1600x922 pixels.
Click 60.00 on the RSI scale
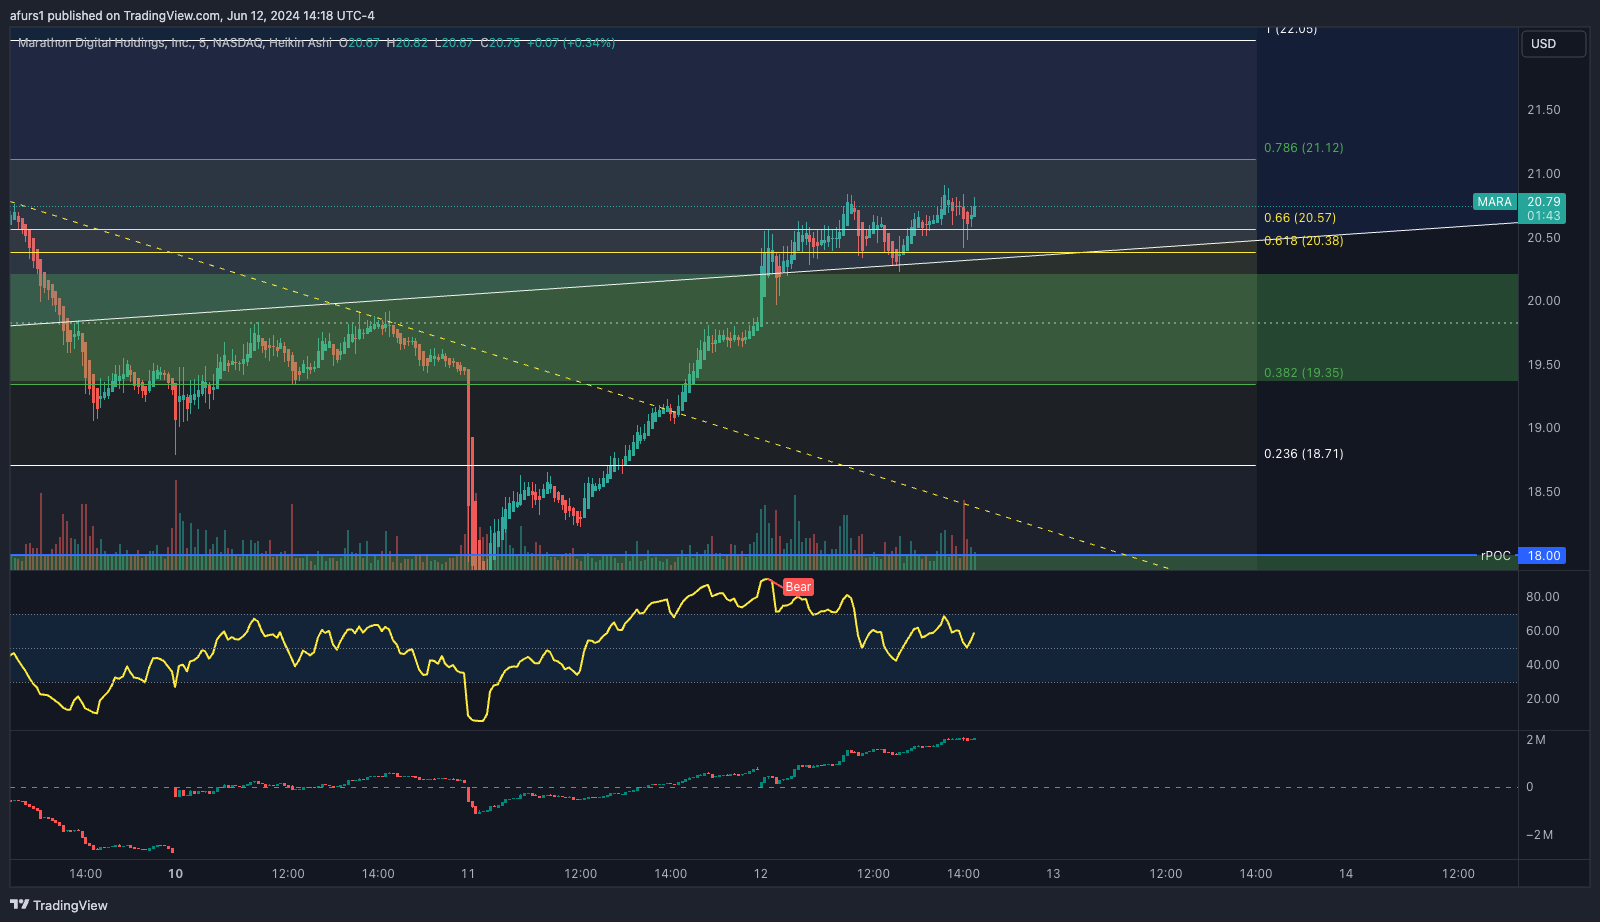(1543, 631)
